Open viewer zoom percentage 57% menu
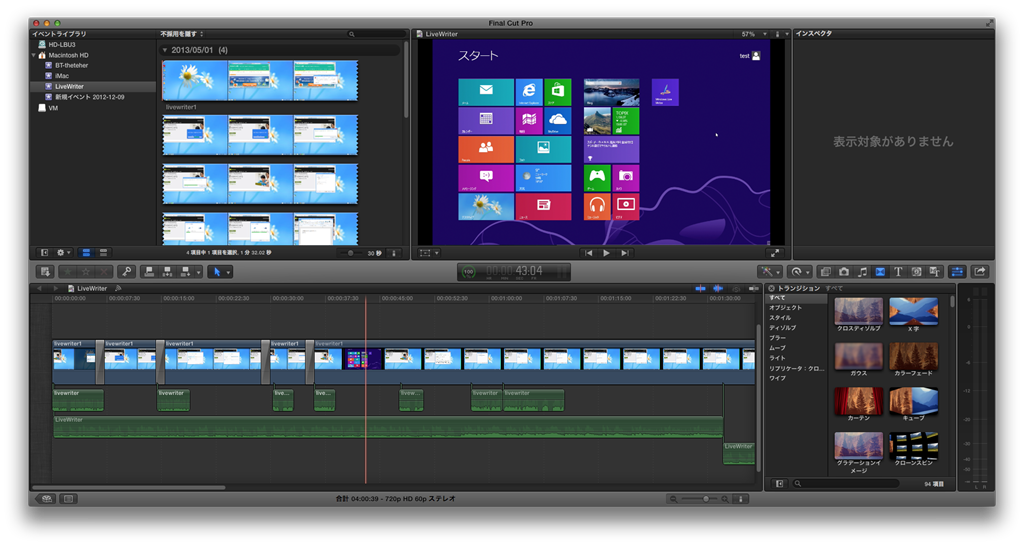 [754, 34]
